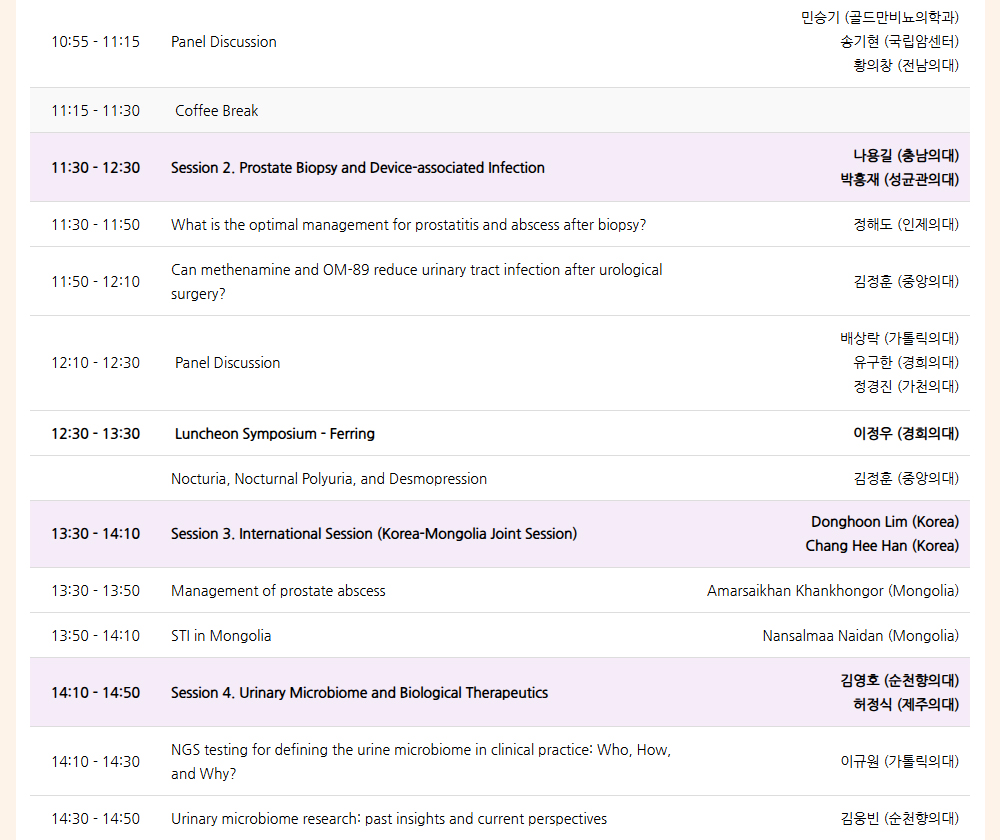Click the 'STI in Mongolia' talk title
Viewport: 1000px width, 840px height.
pyautogui.click(x=221, y=636)
